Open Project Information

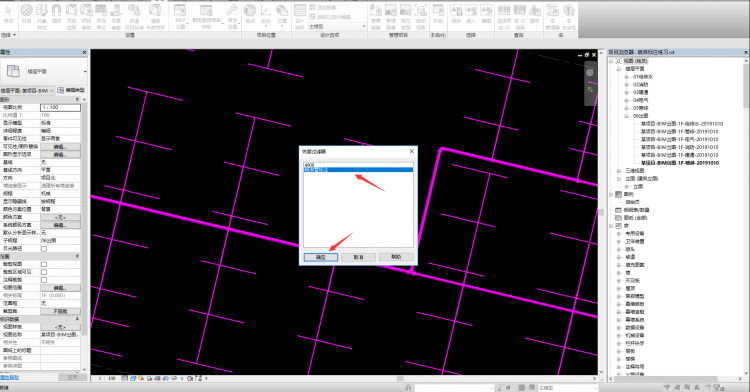(71, 16)
